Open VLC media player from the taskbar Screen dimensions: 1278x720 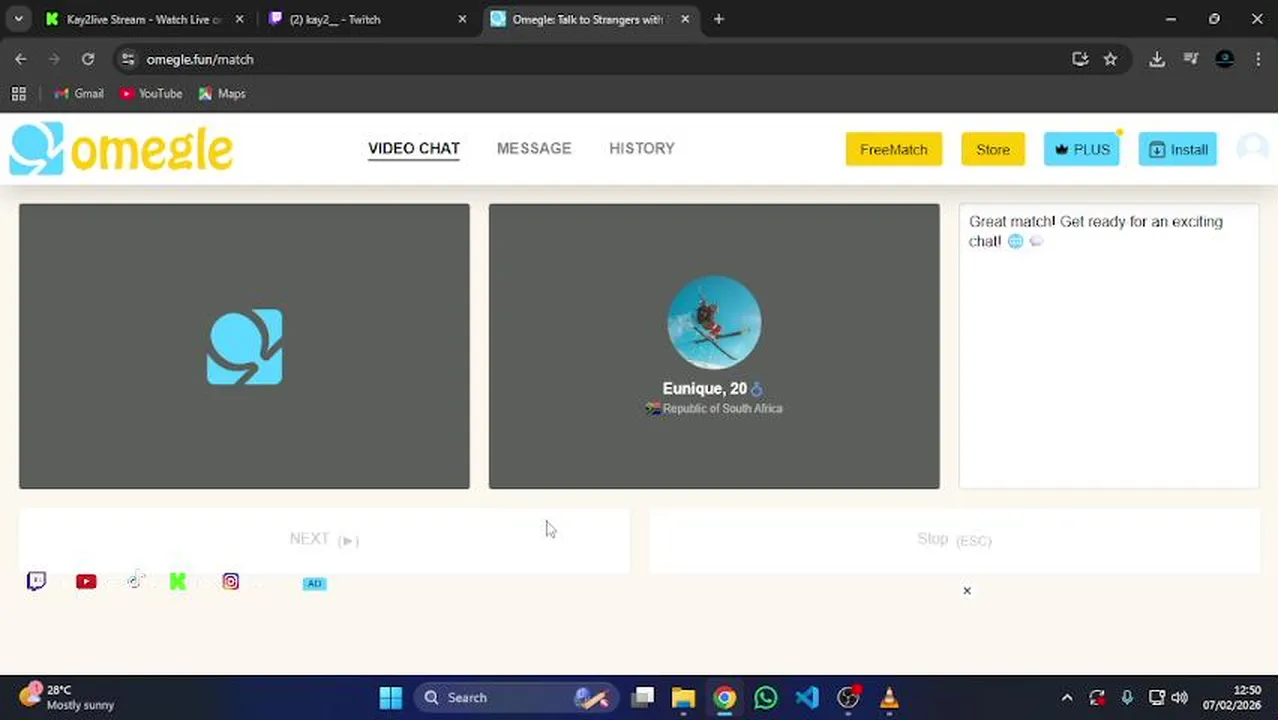tap(889, 697)
